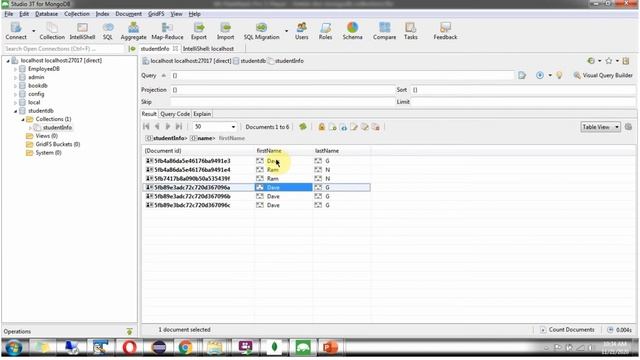Open the Compare tool

coord(384,31)
